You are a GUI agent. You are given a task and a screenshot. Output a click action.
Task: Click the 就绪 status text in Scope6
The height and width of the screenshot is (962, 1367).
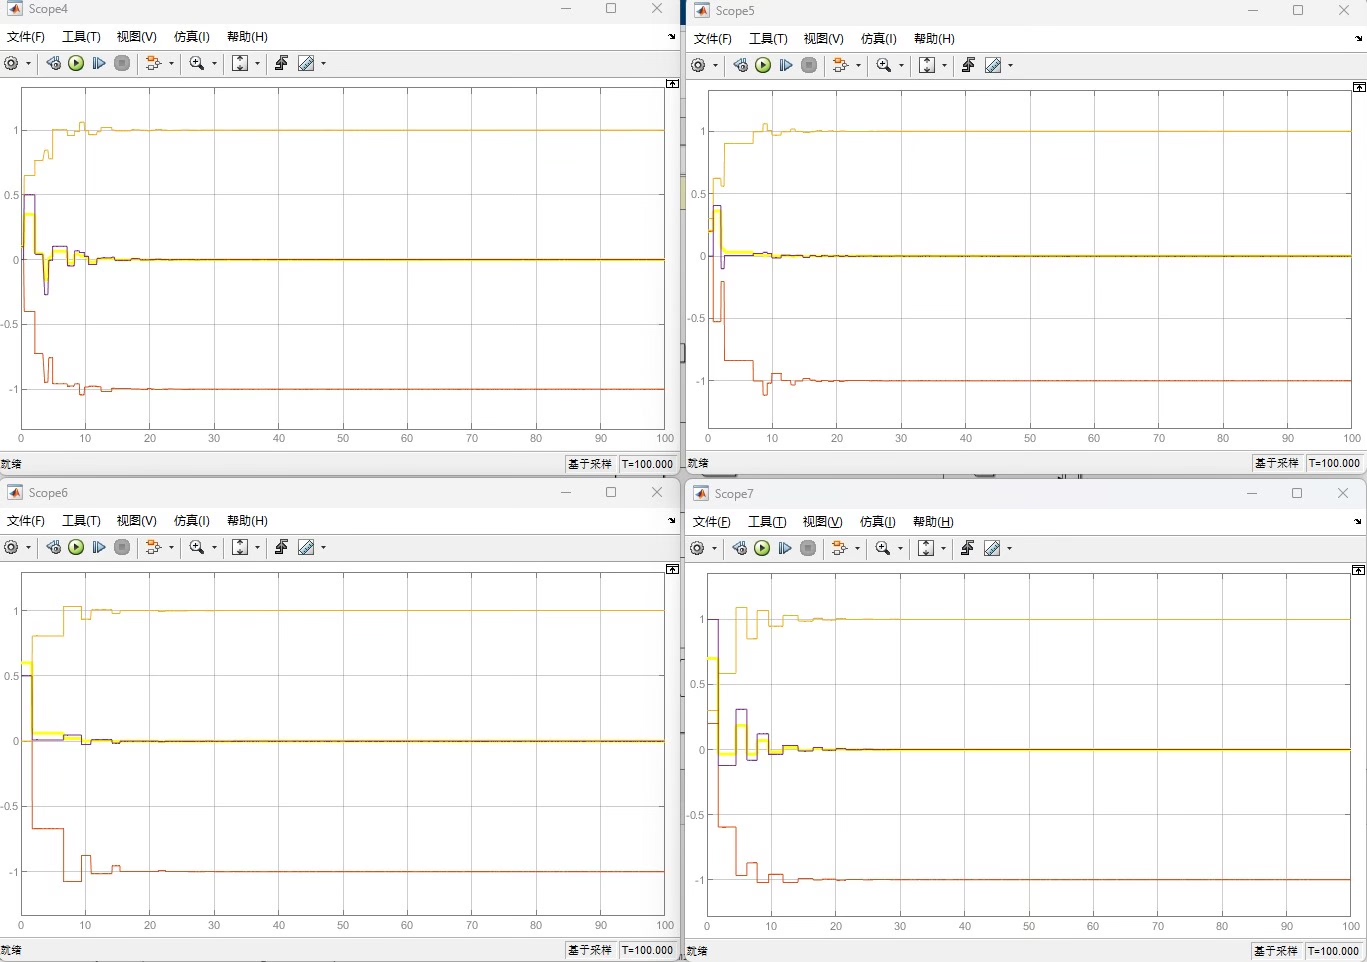[x=11, y=950]
